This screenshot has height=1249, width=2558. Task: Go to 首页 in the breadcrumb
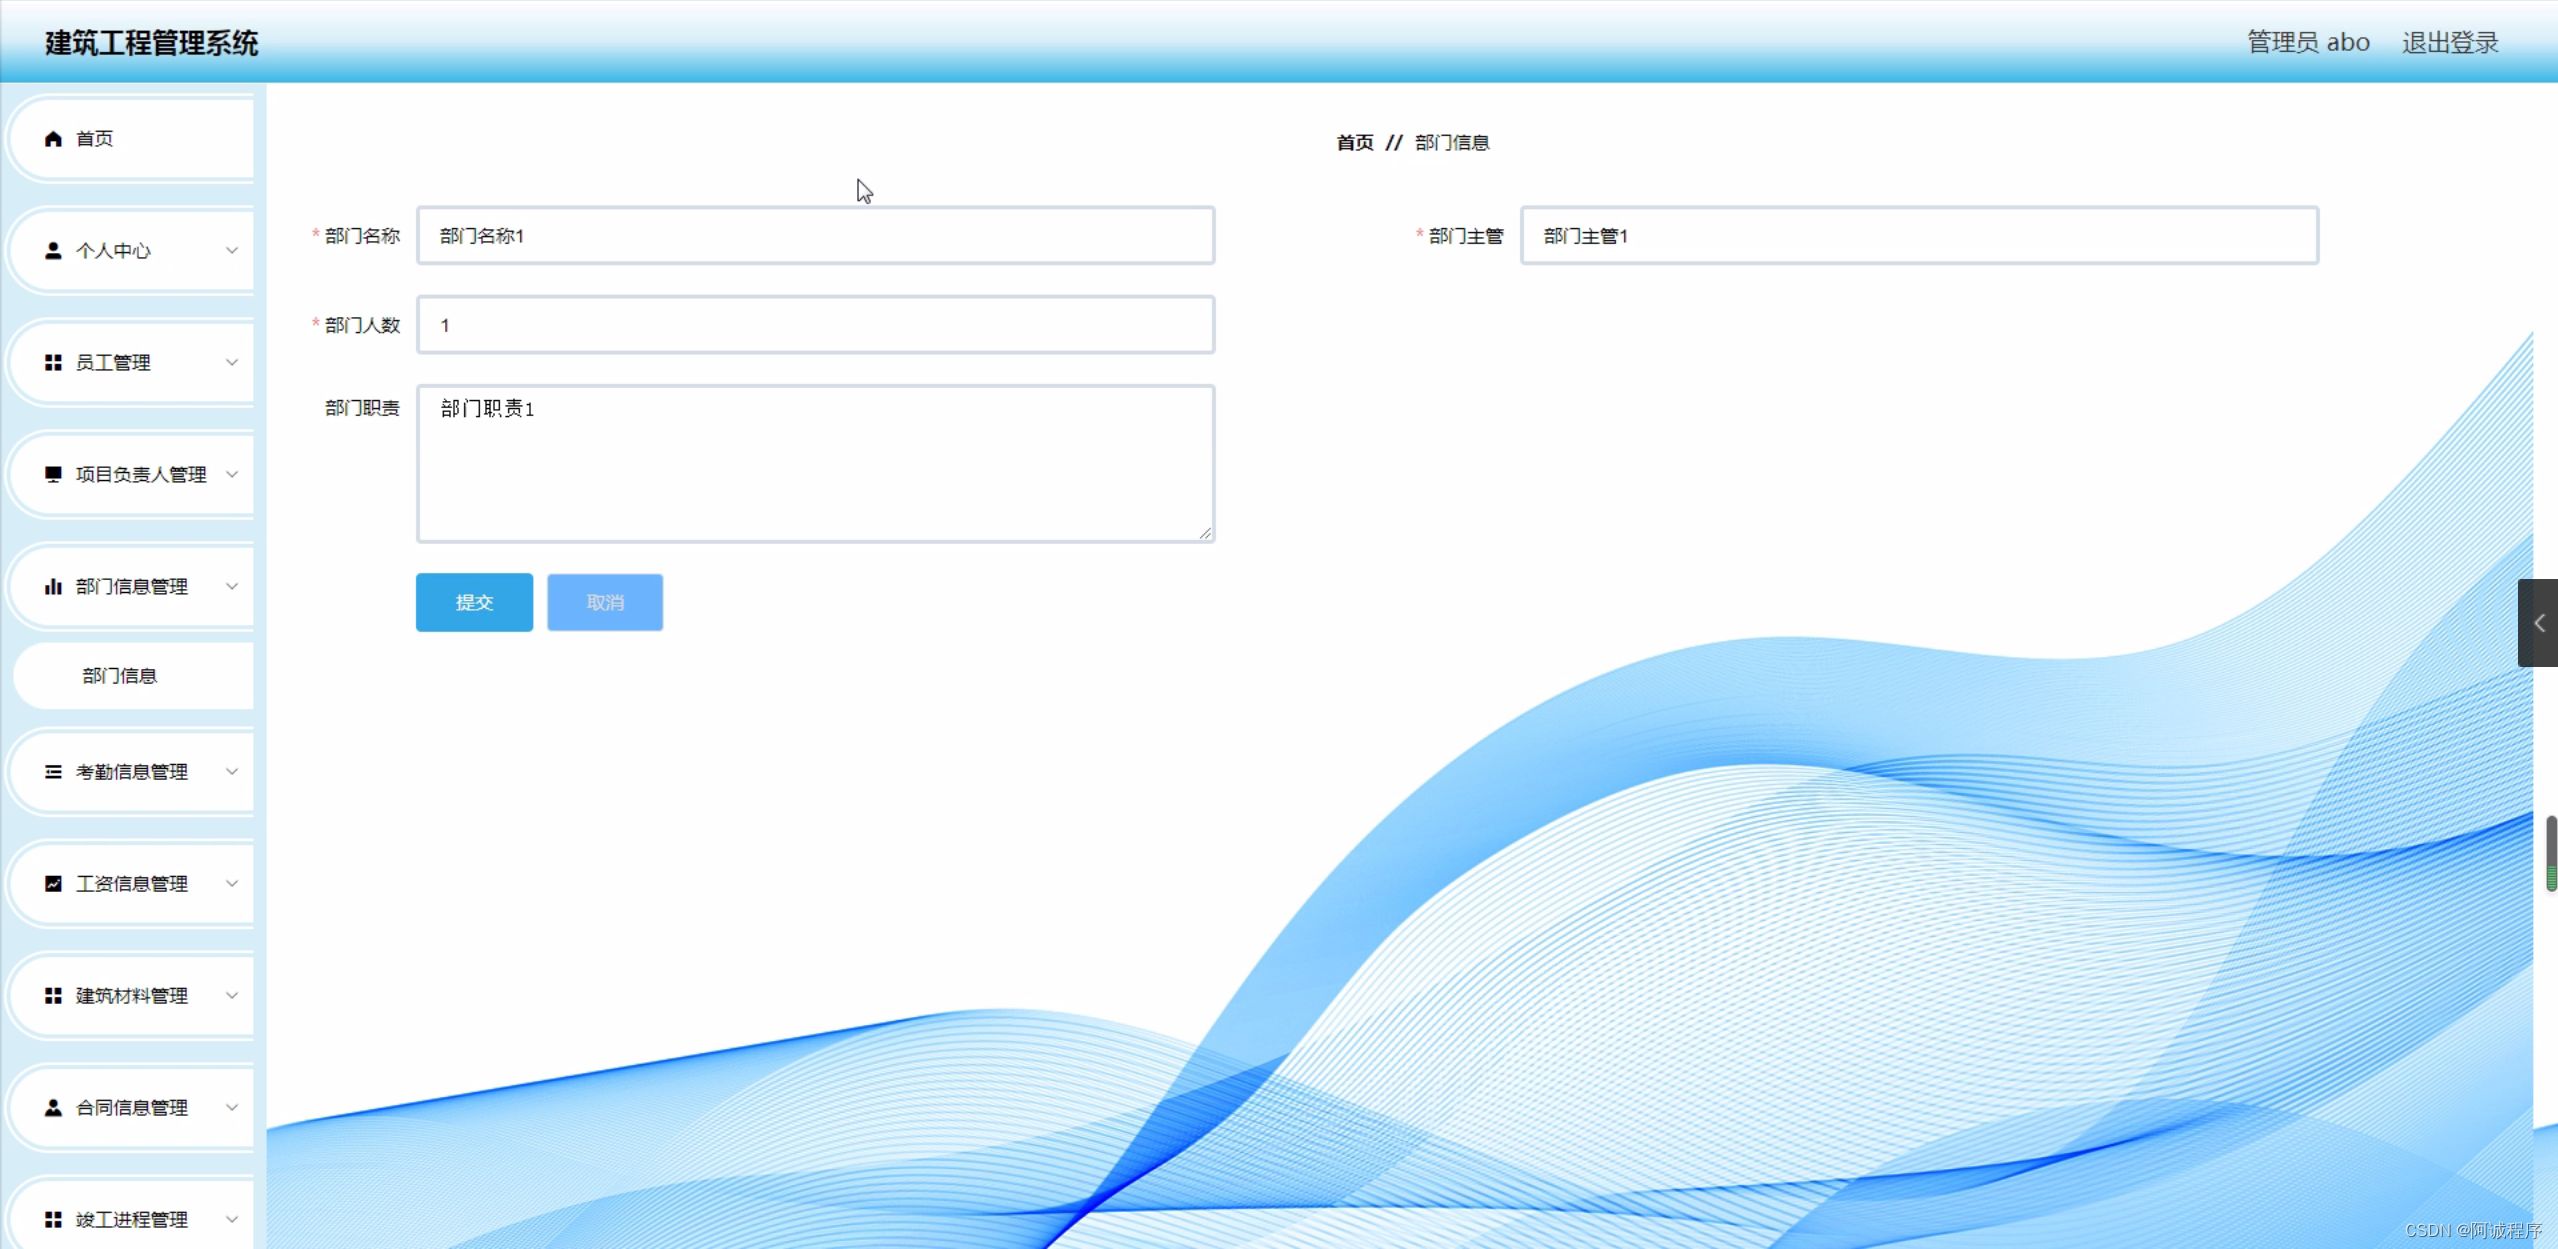(1354, 143)
